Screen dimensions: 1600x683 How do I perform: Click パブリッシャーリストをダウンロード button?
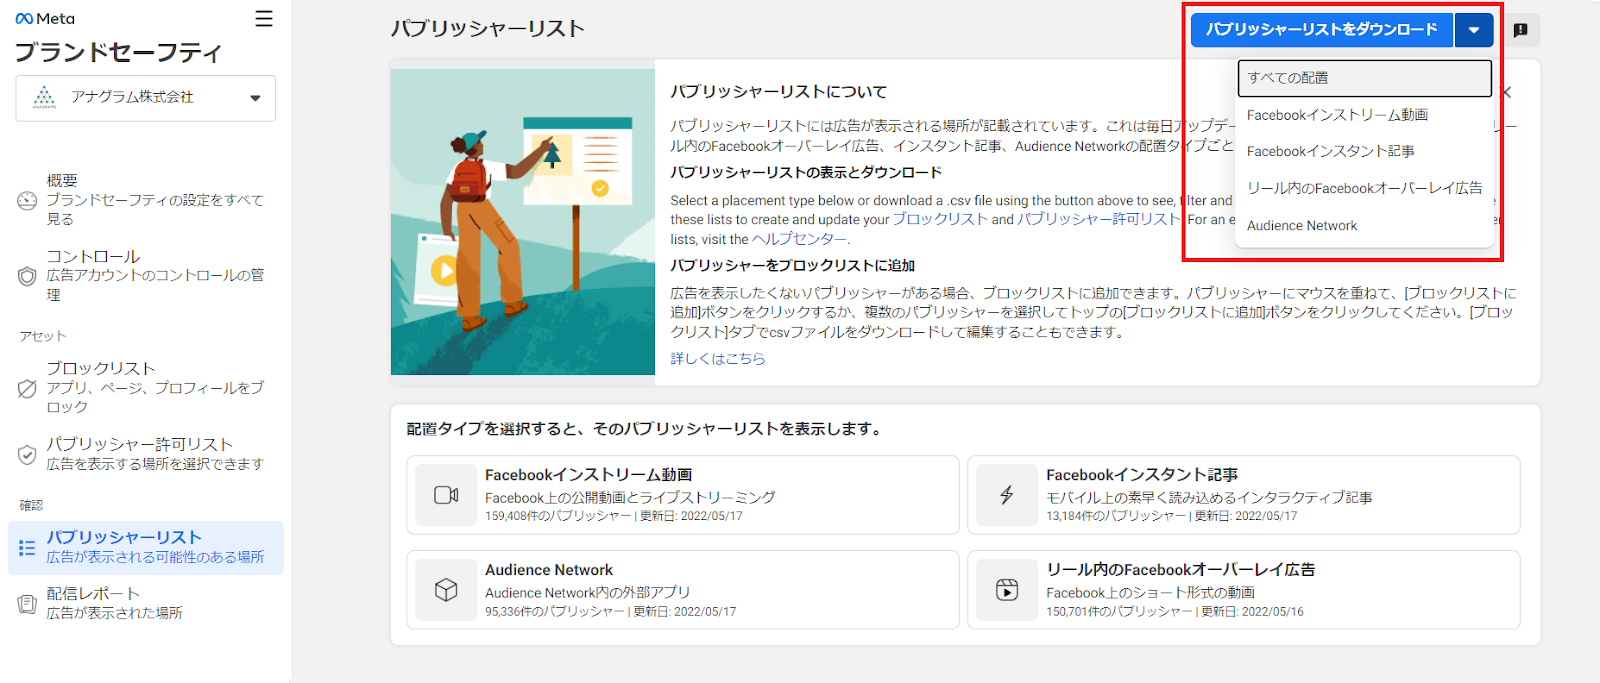click(x=1321, y=30)
